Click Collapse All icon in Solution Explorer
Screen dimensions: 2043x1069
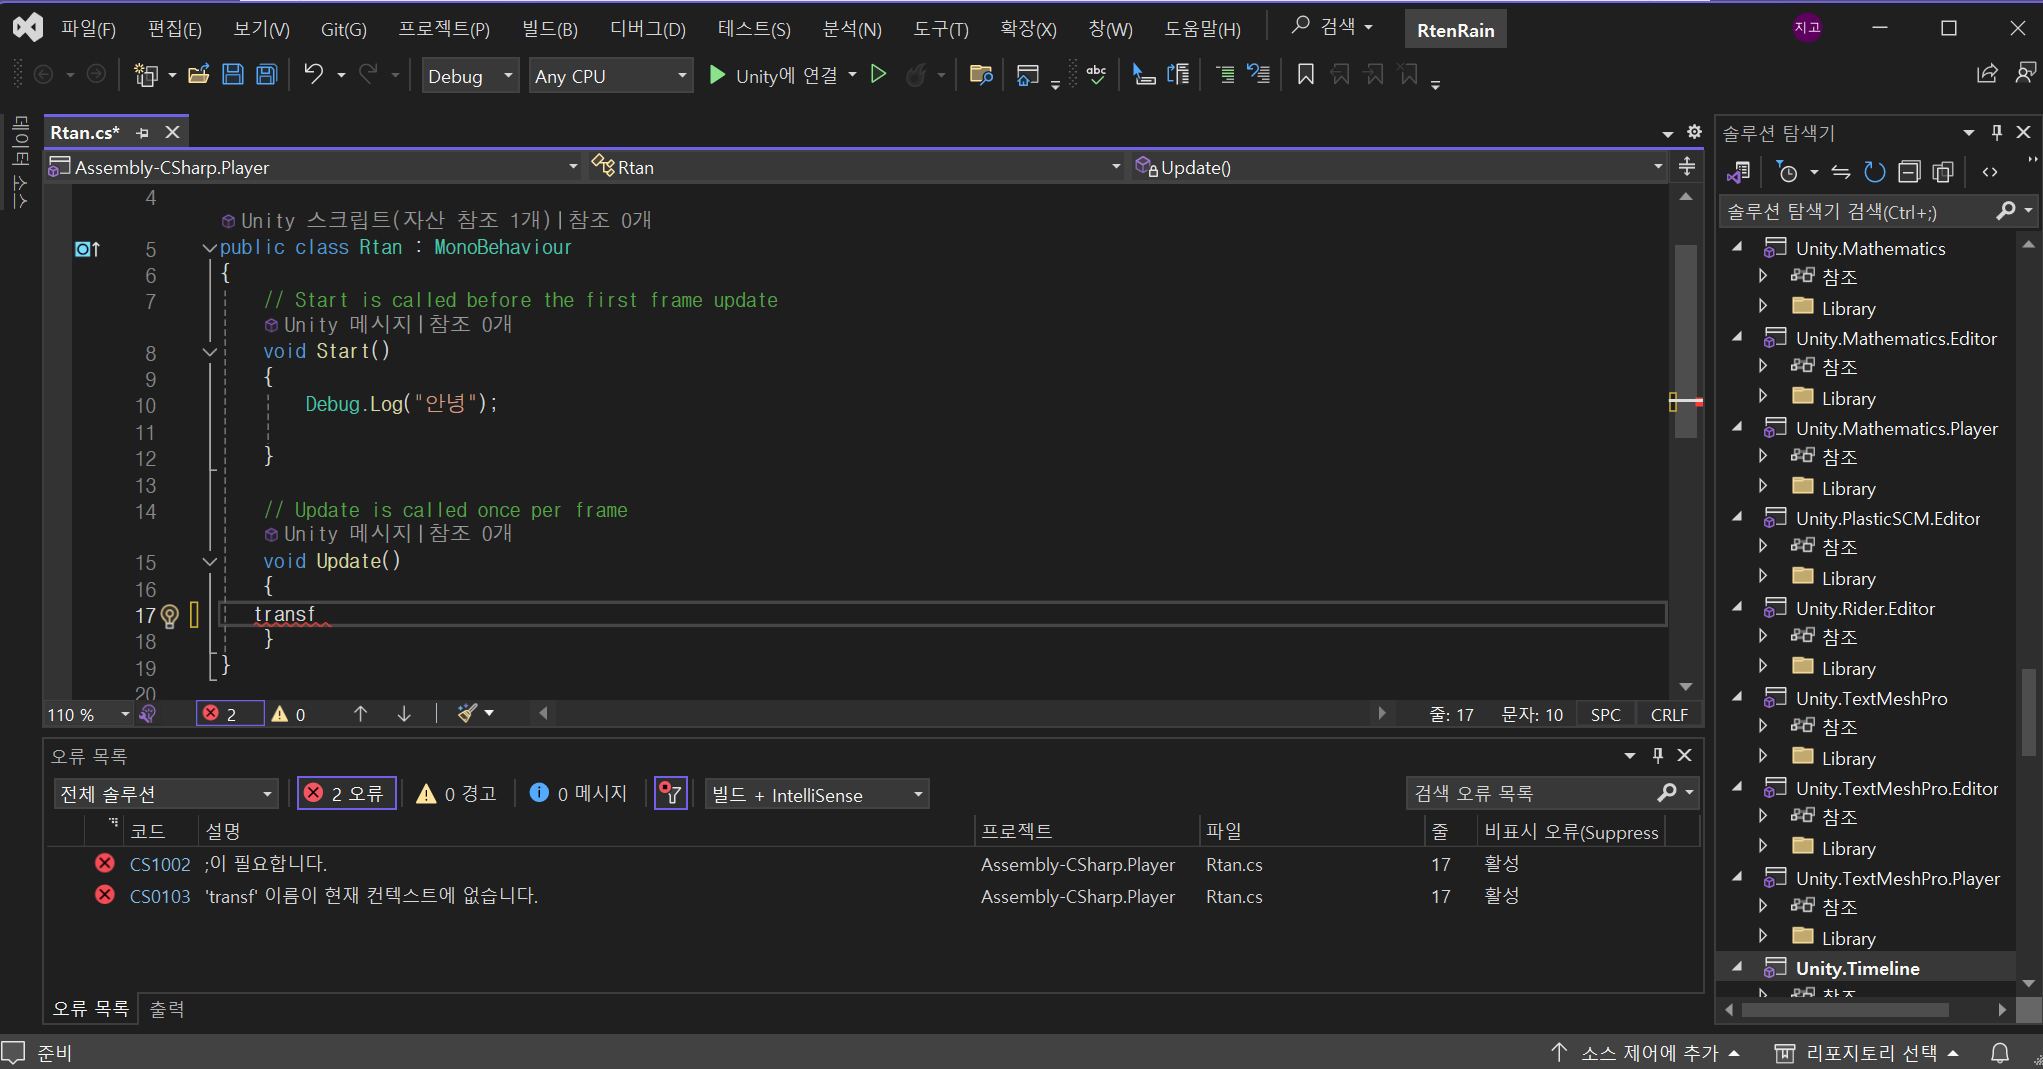click(1909, 172)
